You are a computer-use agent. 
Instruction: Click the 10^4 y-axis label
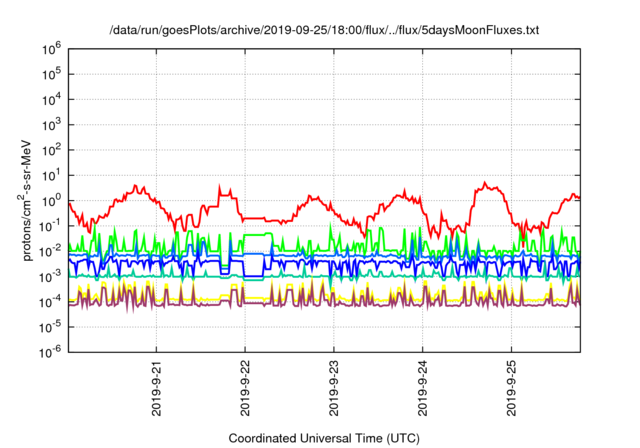[x=51, y=101]
